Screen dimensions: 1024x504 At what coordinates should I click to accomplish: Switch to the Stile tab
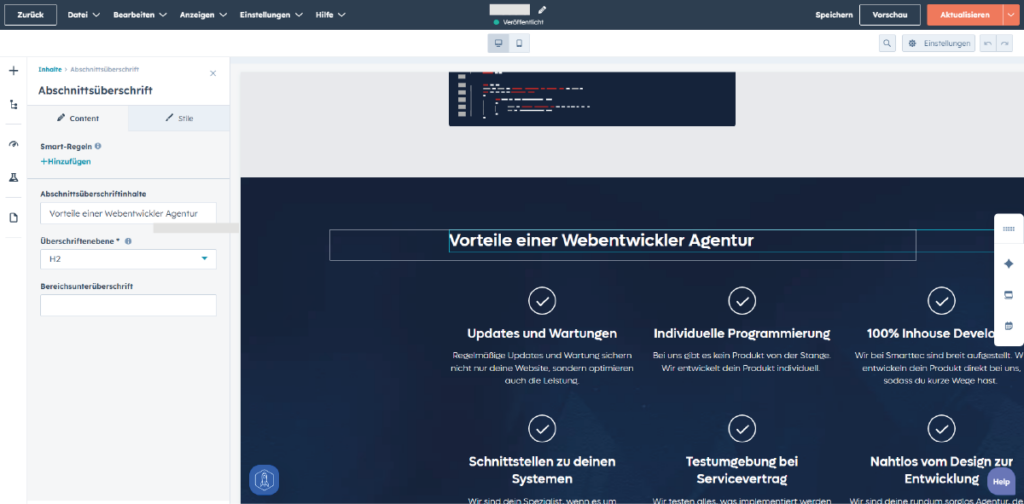179,118
